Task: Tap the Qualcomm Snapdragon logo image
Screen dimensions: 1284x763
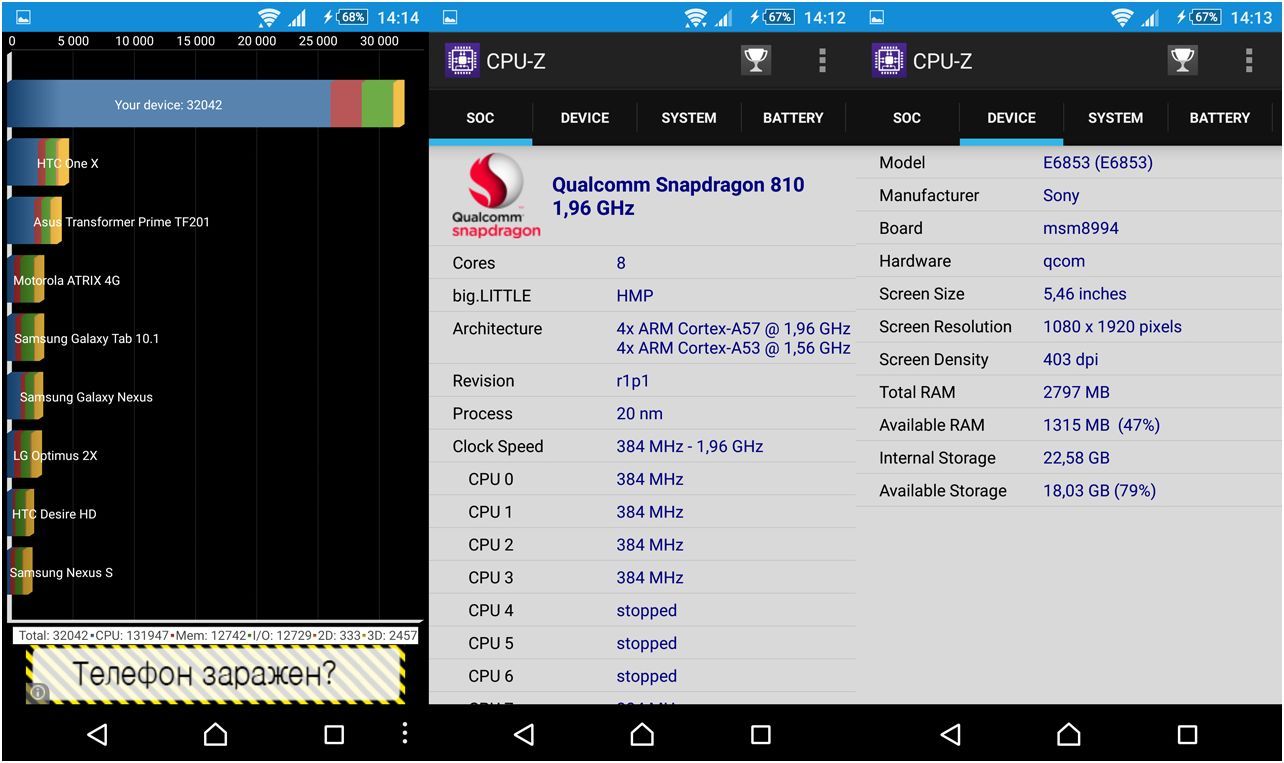Action: 495,196
